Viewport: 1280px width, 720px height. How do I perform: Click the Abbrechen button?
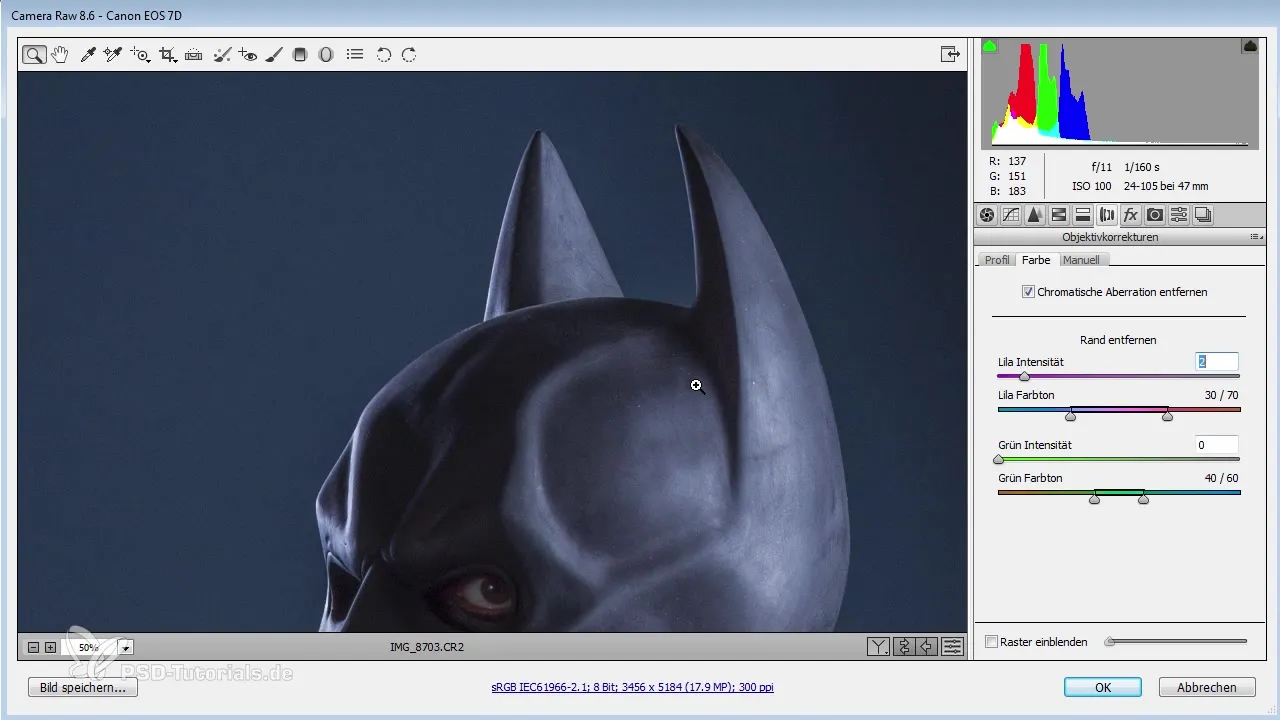[1207, 688]
